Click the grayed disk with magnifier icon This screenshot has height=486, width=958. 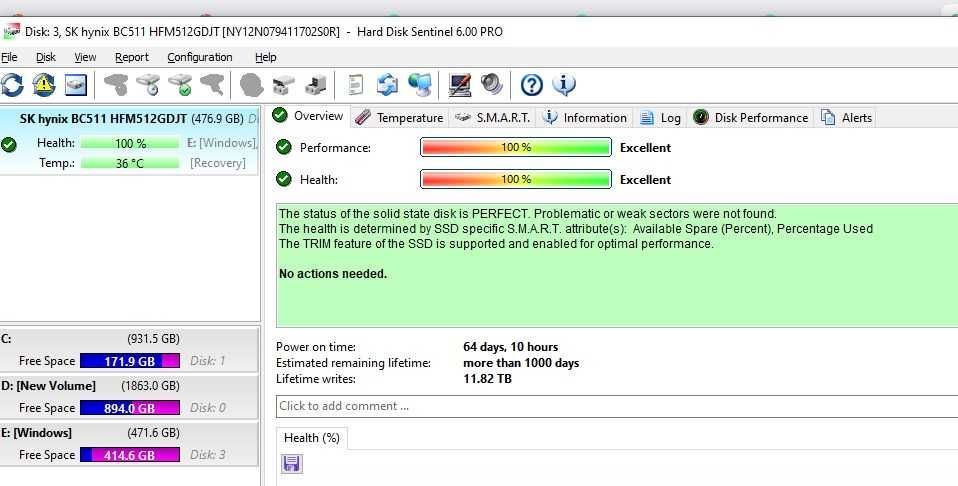[x=212, y=84]
